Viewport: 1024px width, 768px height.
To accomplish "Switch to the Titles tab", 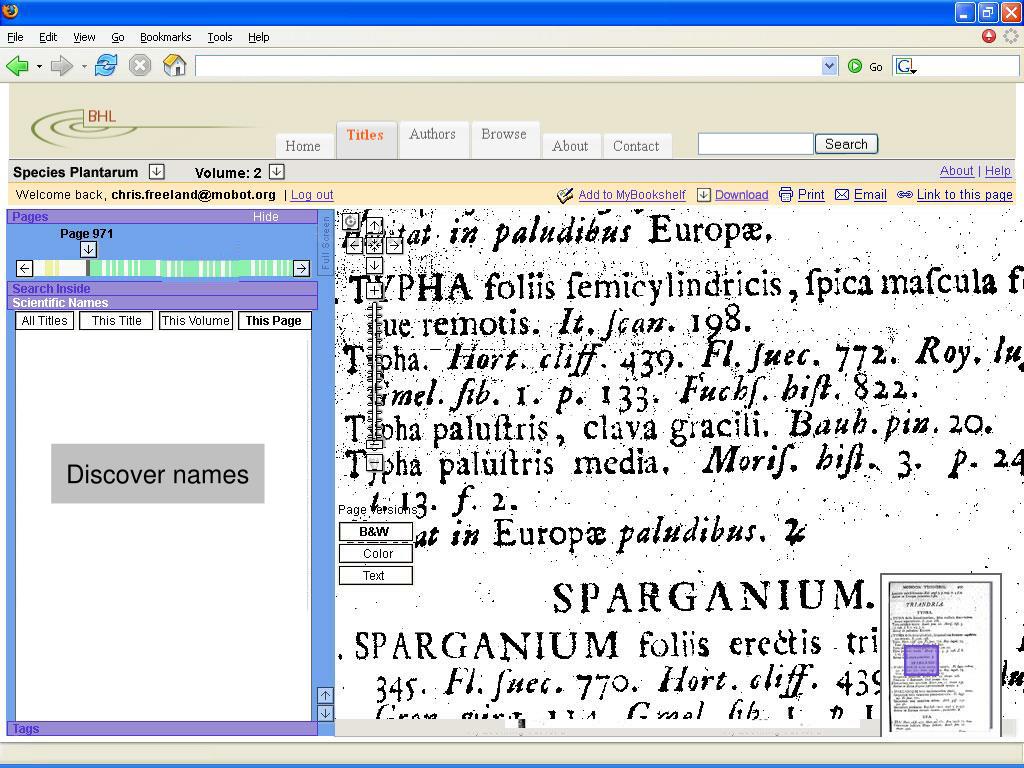I will (366, 139).
